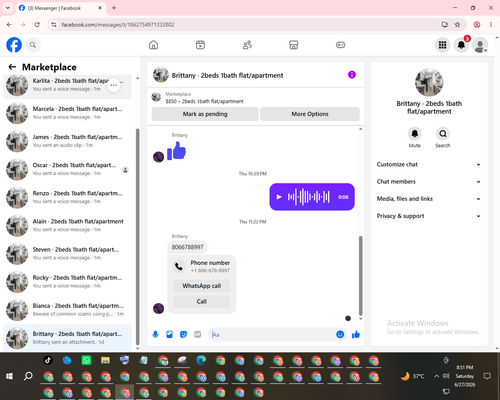This screenshot has height=400, width=500.
Task: Expand Chat members section
Action: (x=429, y=182)
